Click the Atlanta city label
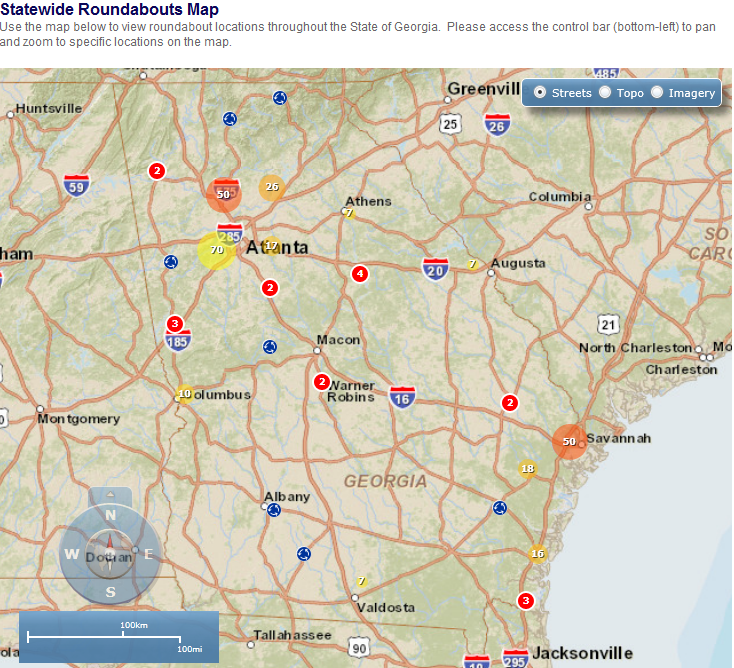Viewport: 734px width, 668px height. (277, 247)
